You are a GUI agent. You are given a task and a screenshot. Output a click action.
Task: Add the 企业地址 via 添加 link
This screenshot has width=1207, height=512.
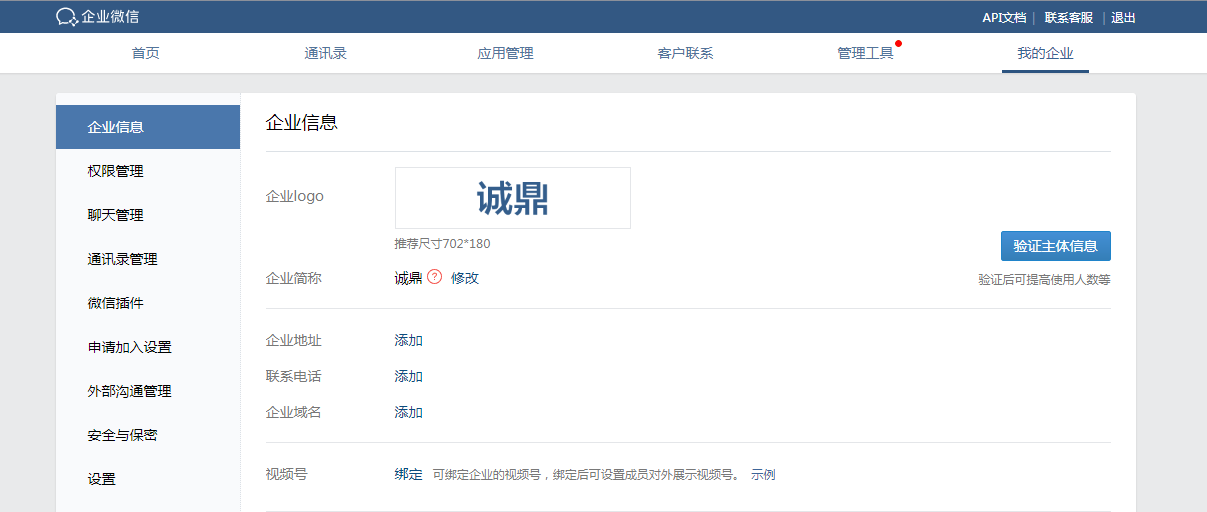point(409,340)
